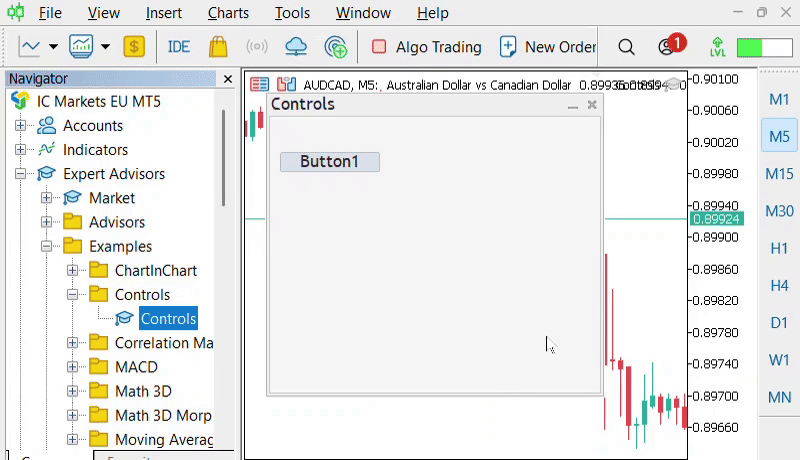This screenshot has width=800, height=460.
Task: Select the Indicators wave icon
Action: coord(46,149)
